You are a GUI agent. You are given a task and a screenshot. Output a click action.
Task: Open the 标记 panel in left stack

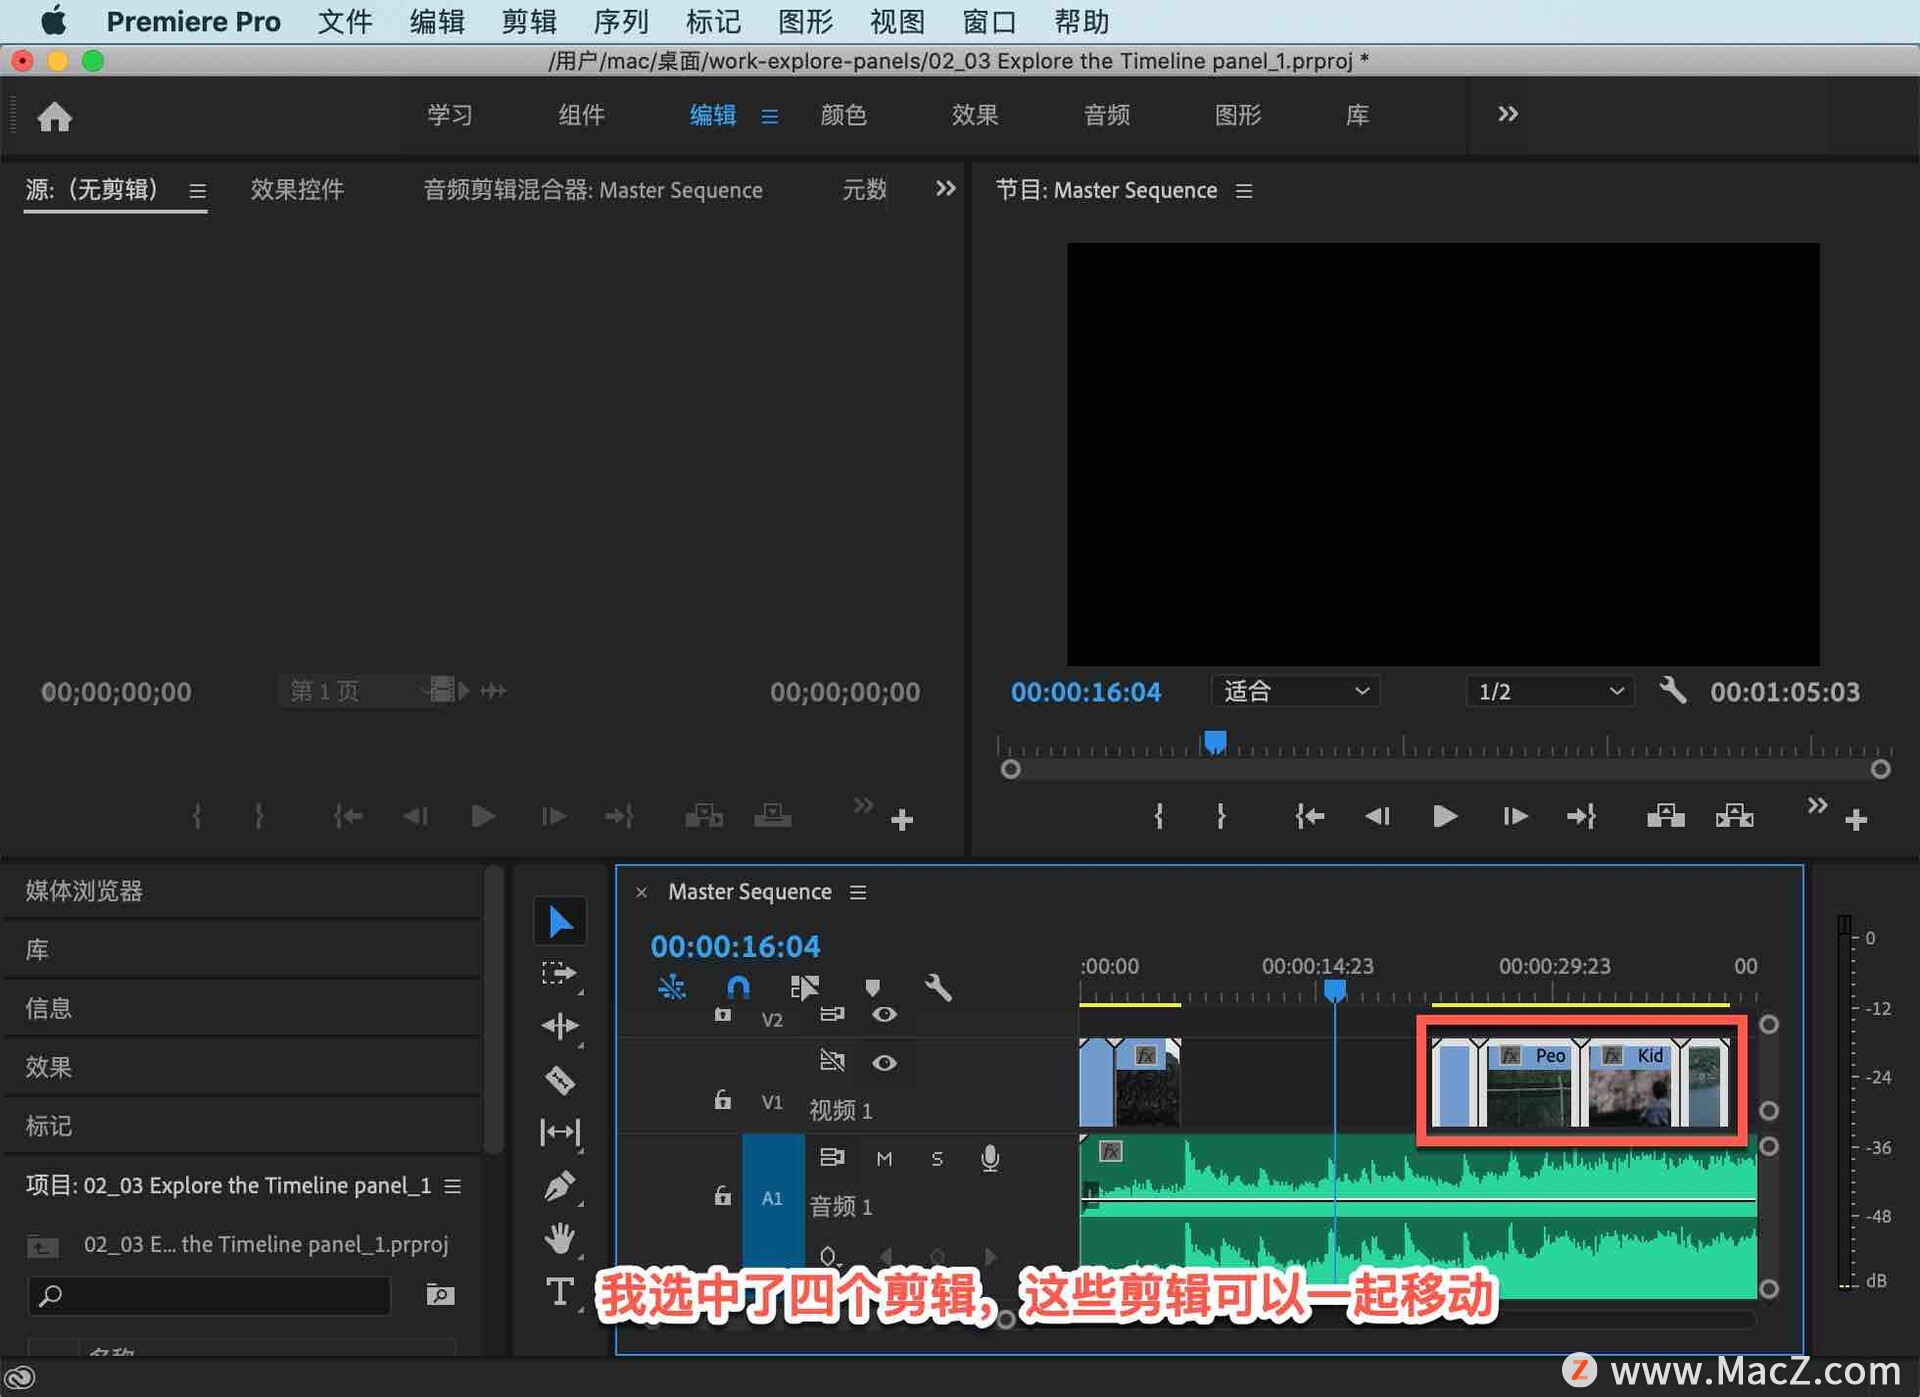(x=48, y=1125)
